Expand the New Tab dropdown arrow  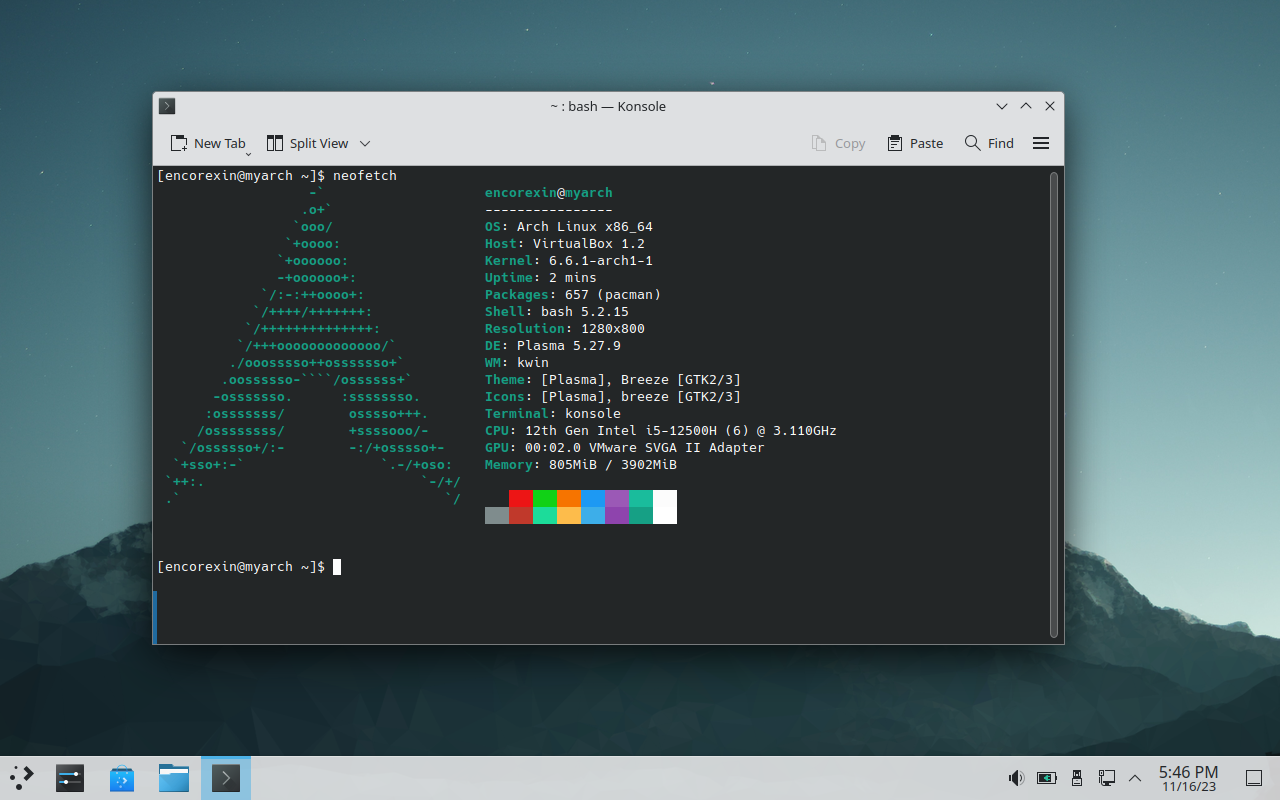pyautogui.click(x=249, y=152)
